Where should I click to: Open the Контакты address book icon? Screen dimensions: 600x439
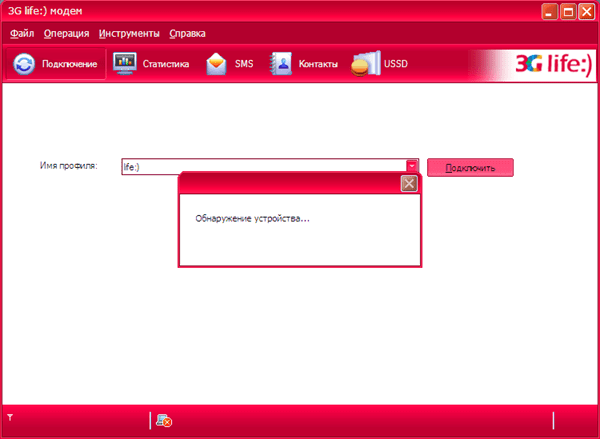[281, 64]
